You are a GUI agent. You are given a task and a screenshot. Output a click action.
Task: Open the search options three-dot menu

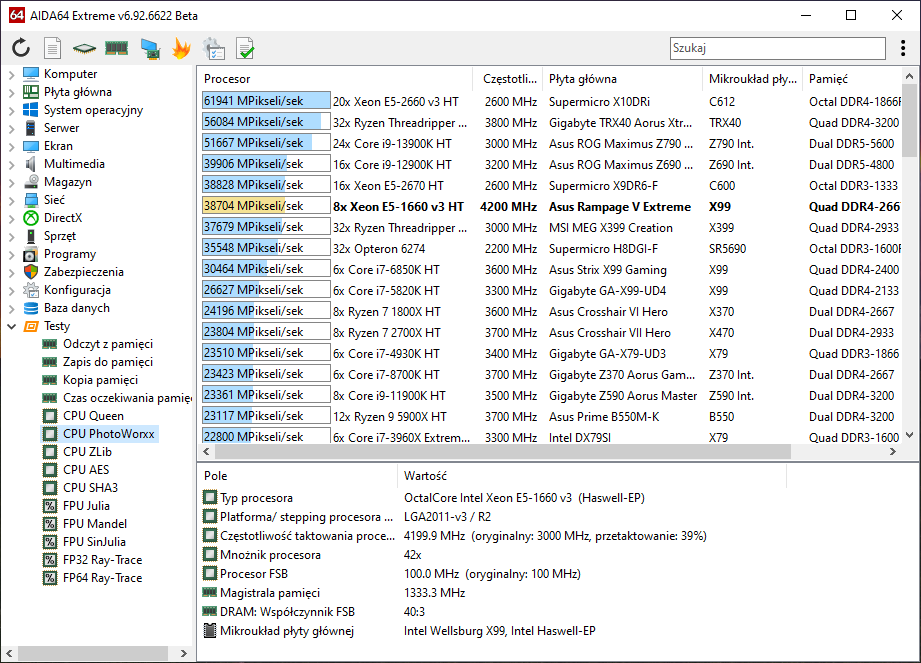click(902, 48)
